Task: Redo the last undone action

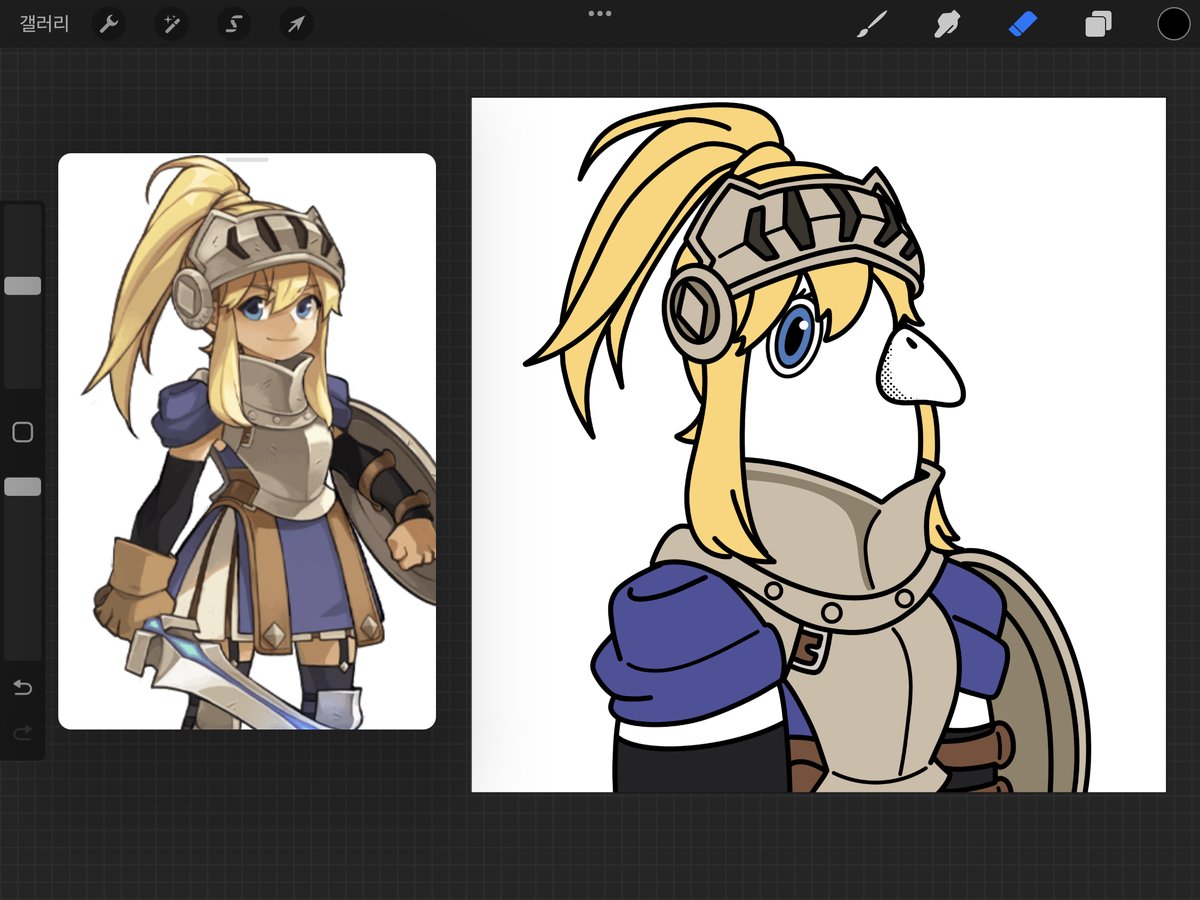Action: [22, 733]
